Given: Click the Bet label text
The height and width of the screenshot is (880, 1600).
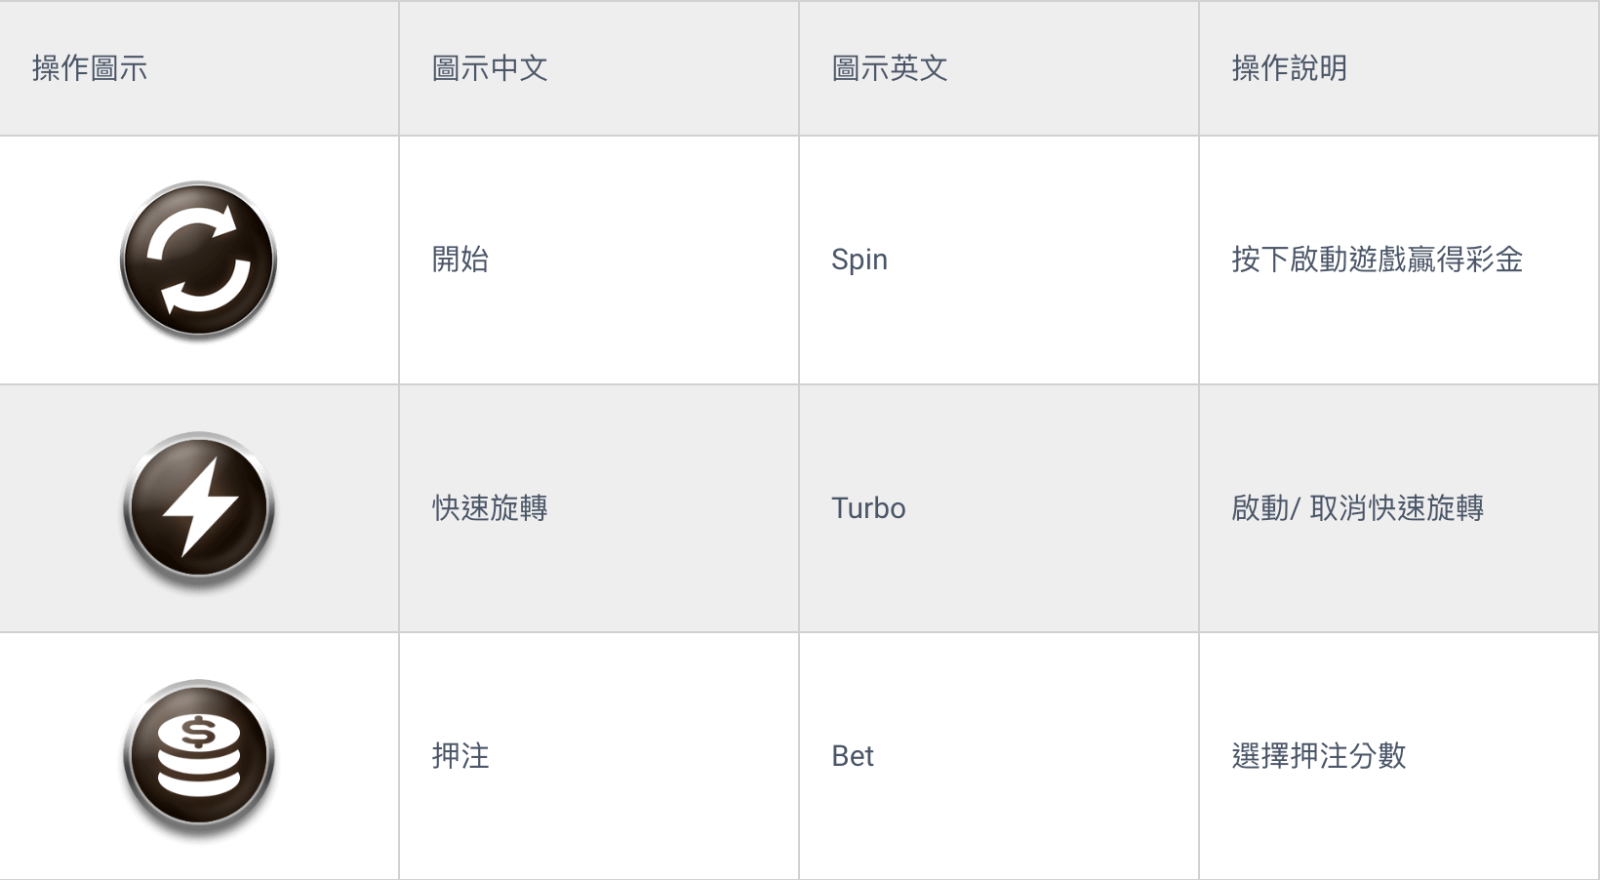Looking at the screenshot, I should point(853,756).
